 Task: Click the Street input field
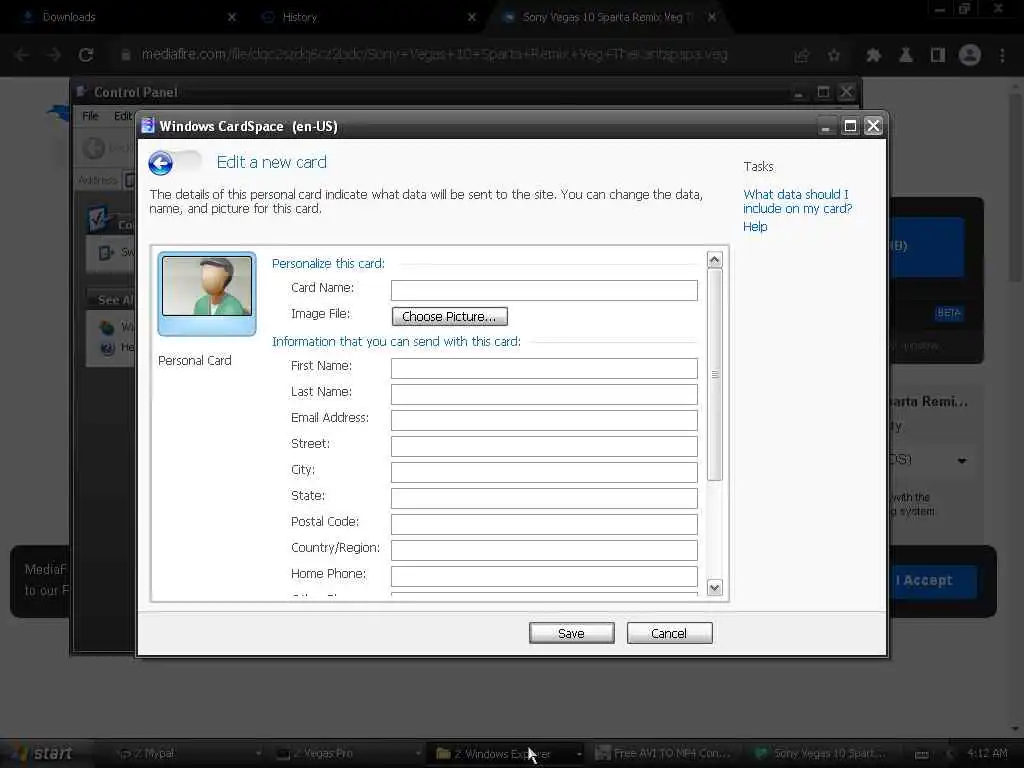pyautogui.click(x=544, y=446)
